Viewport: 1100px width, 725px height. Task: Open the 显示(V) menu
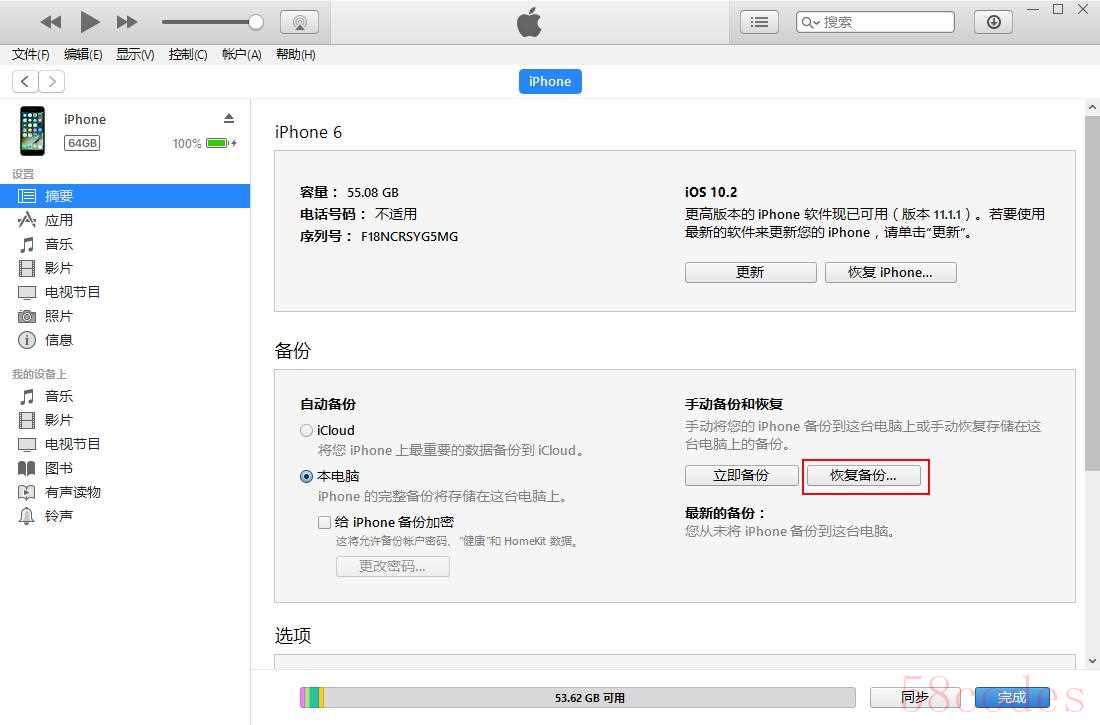(135, 55)
